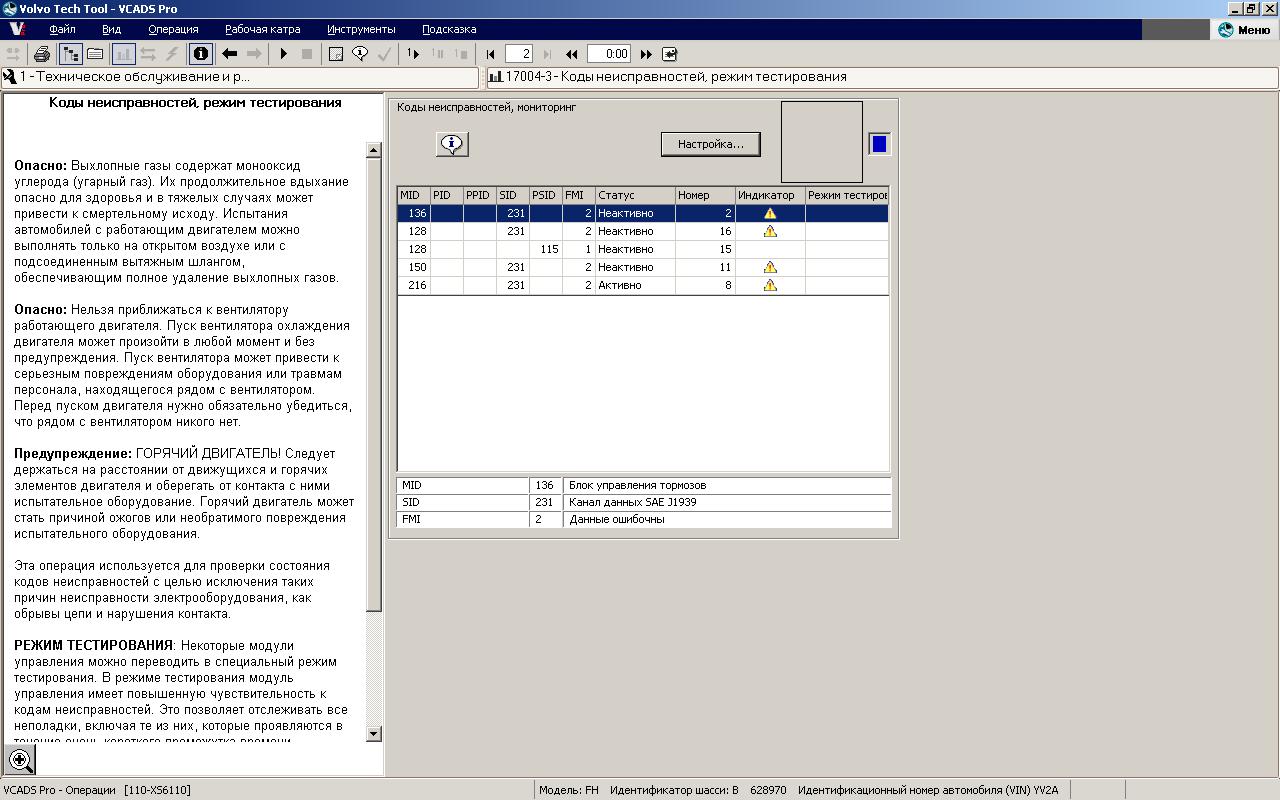Click the Volvo 'V' logo in menu bar

pos(16,29)
